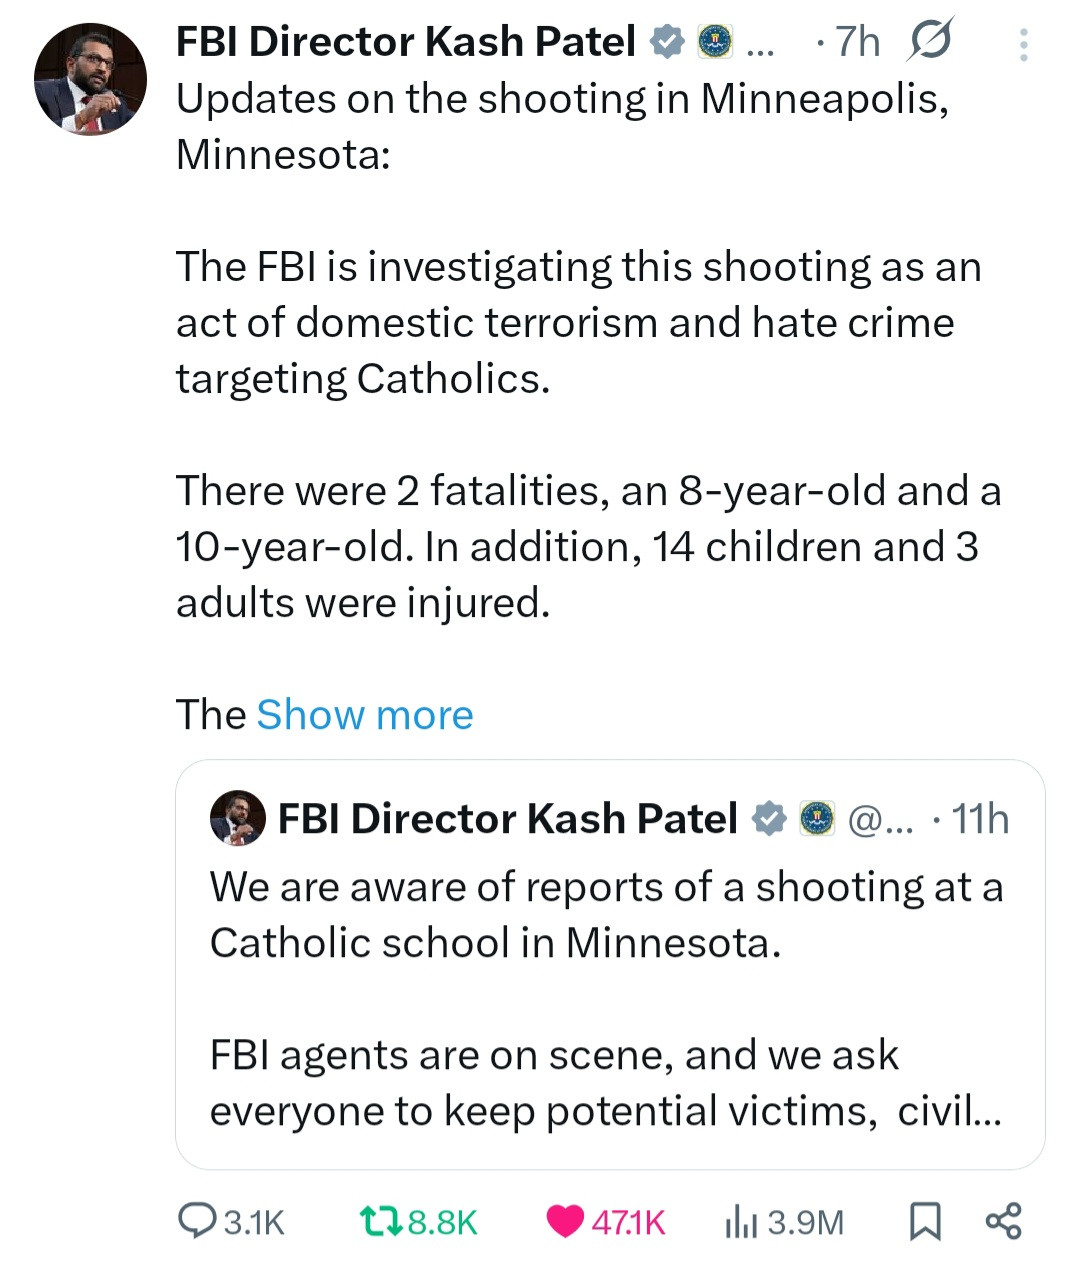Screen dimensions: 1080x1271
Task: Click the blue verified checkmark badge
Action: [667, 42]
